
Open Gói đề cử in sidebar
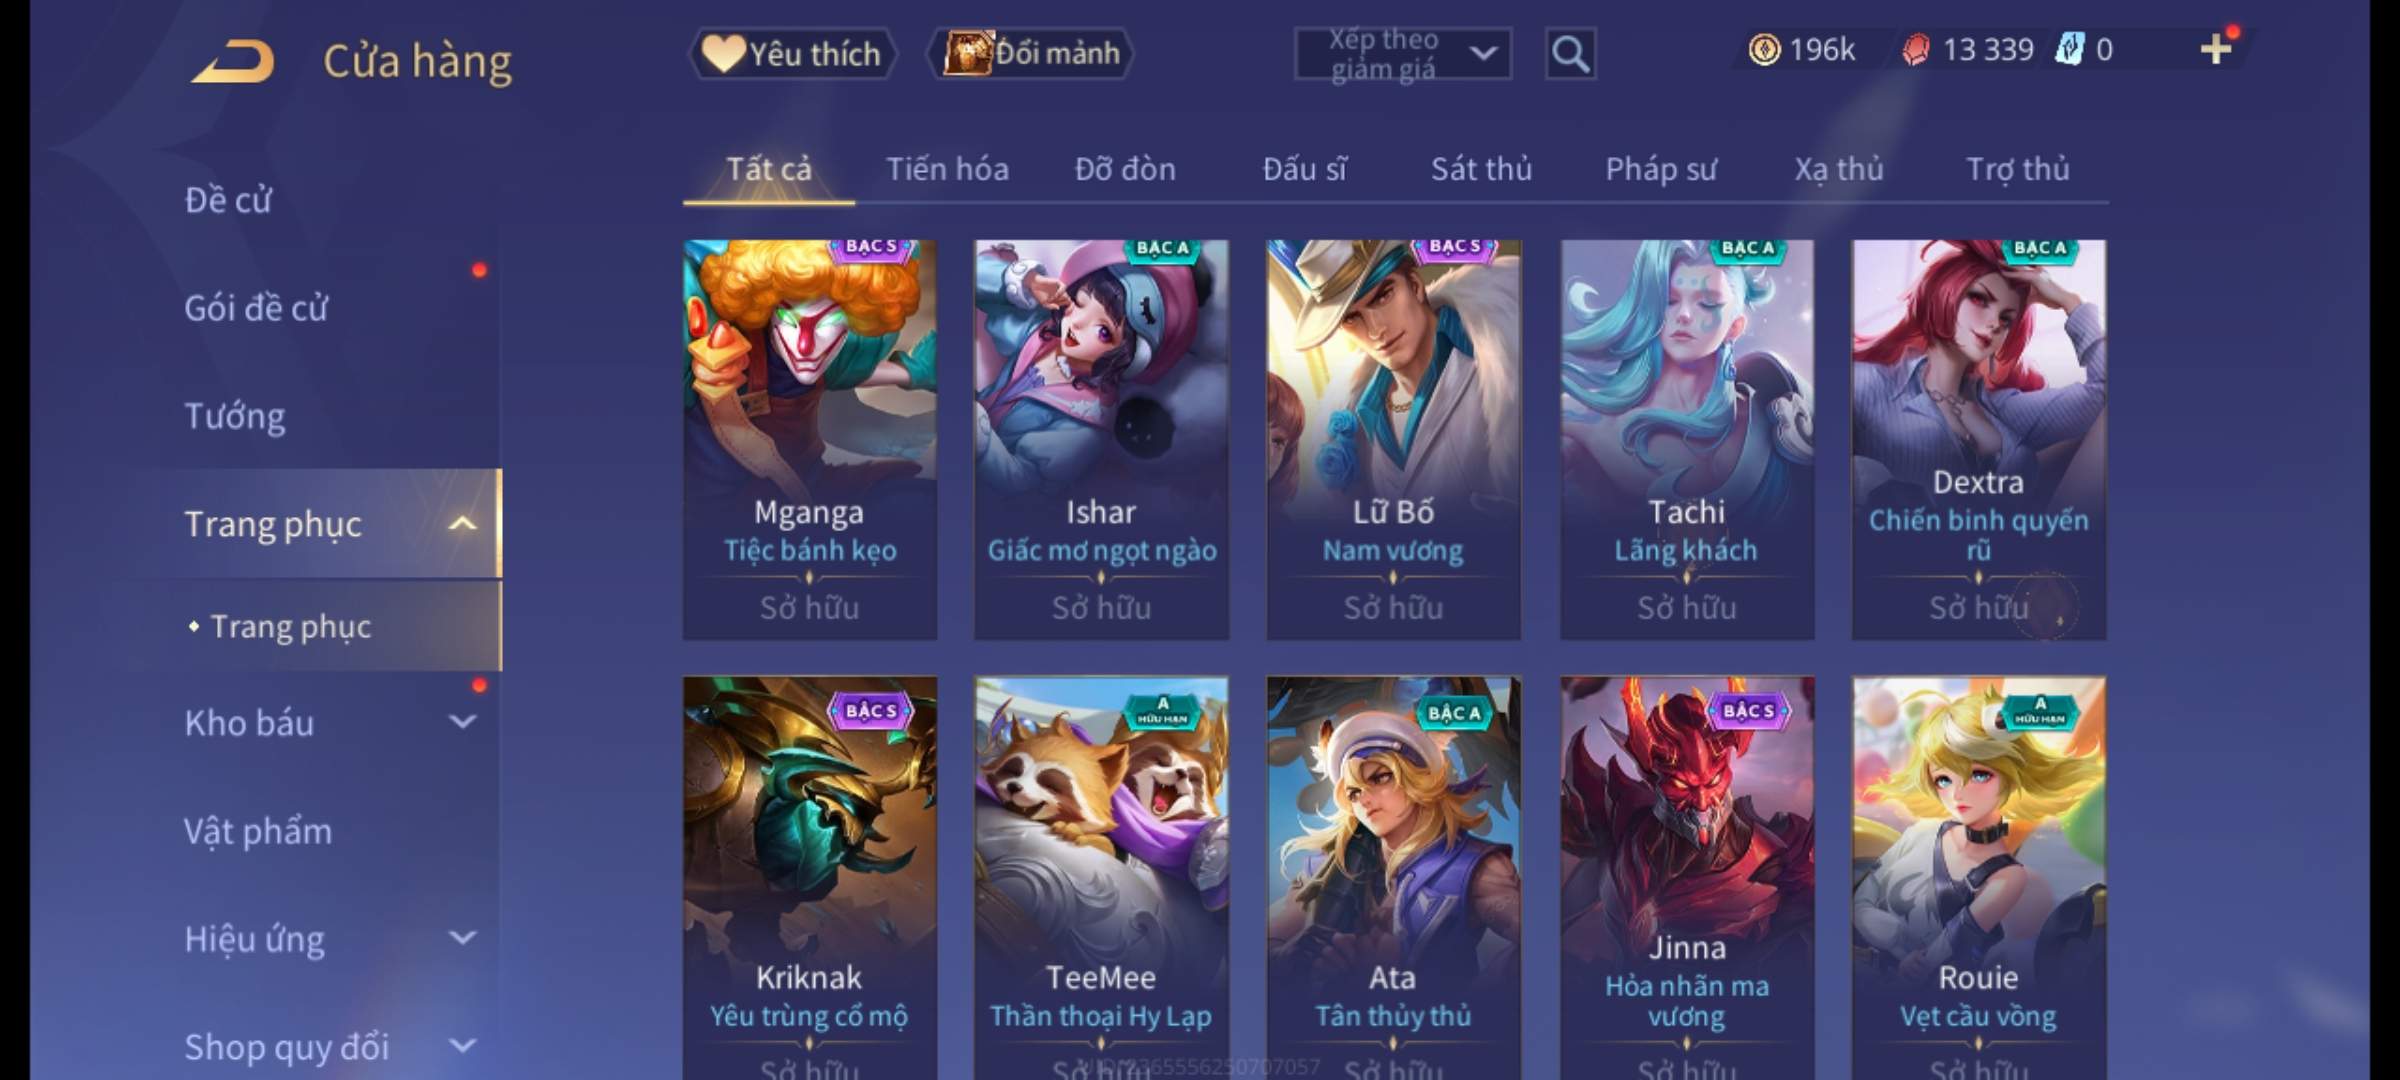(x=256, y=308)
